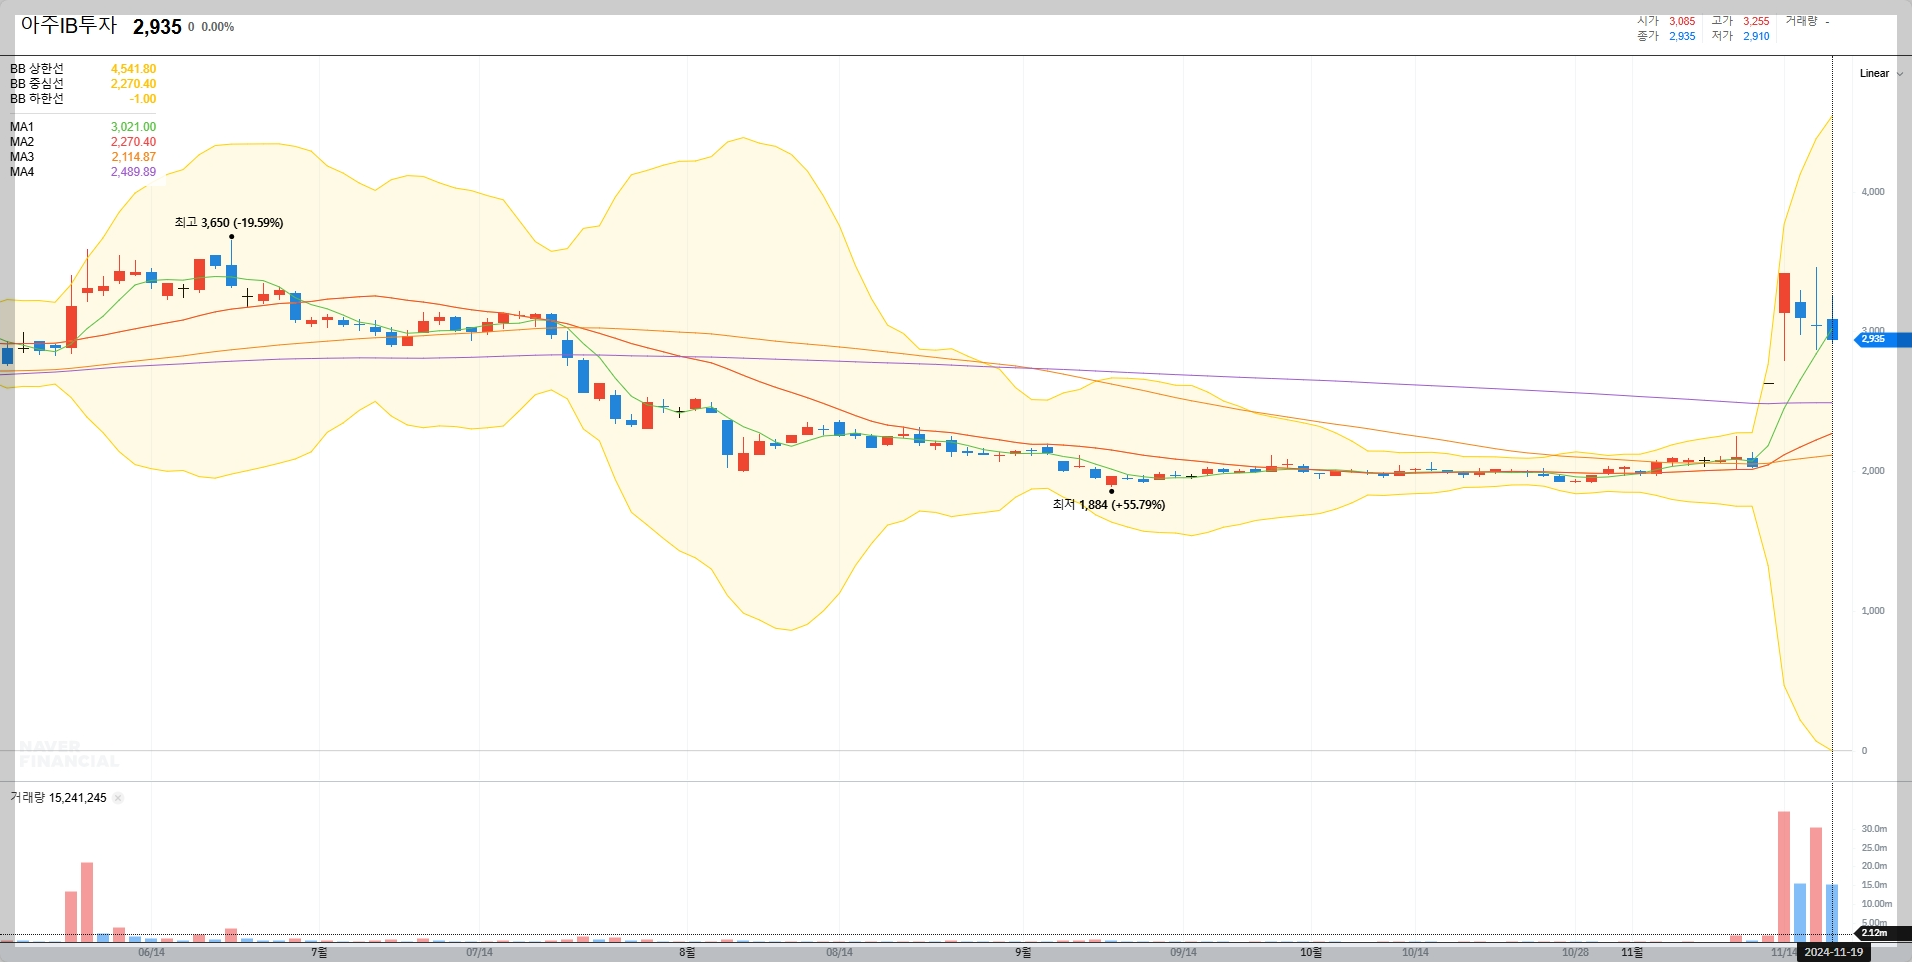Click the 거래량 15,241,245 volume label
This screenshot has height=962, width=1912.
tap(58, 798)
